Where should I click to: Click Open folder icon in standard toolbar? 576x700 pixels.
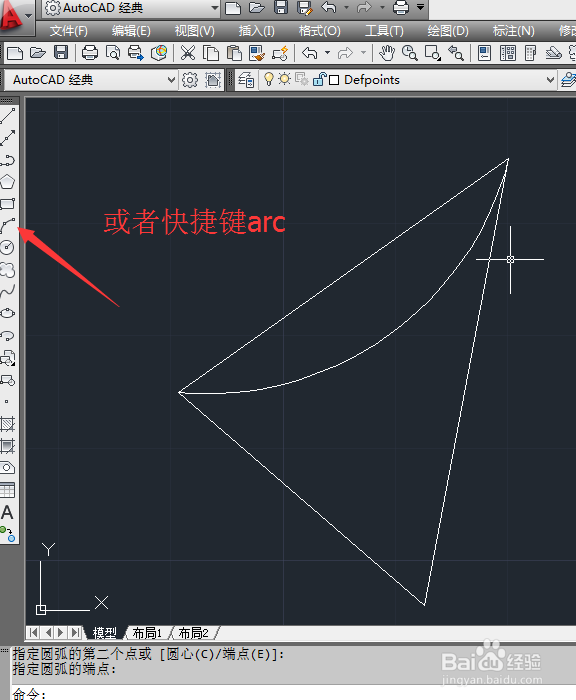[x=38, y=53]
